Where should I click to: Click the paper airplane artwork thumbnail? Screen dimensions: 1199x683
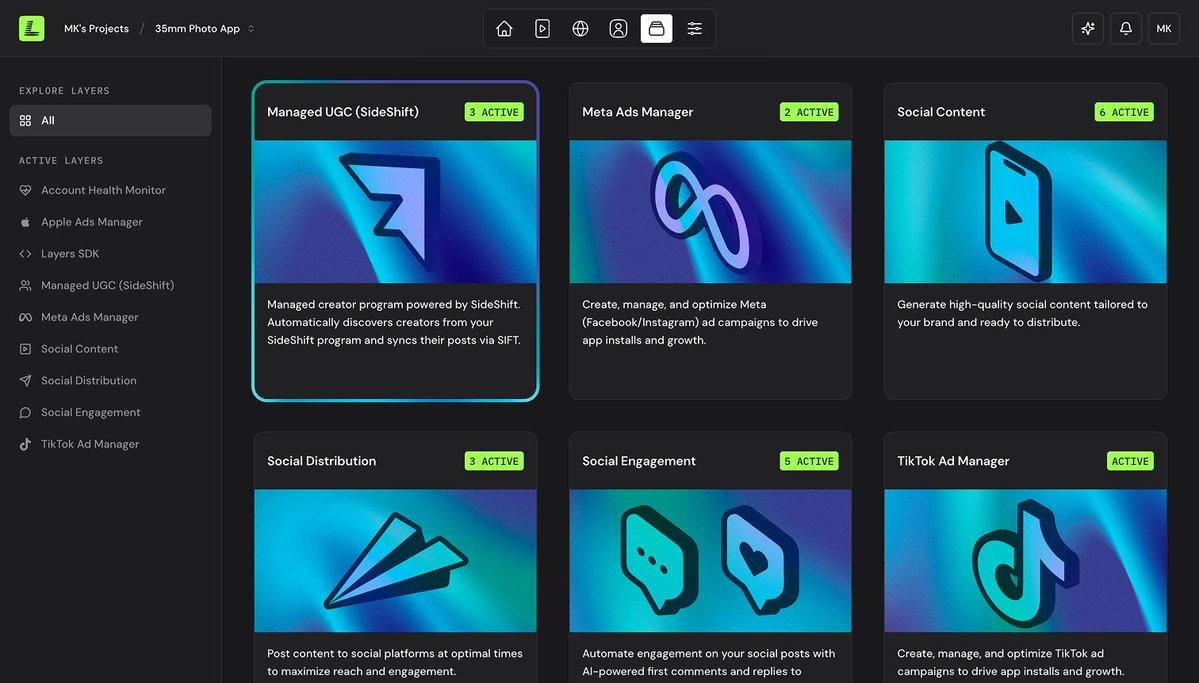[x=395, y=561]
